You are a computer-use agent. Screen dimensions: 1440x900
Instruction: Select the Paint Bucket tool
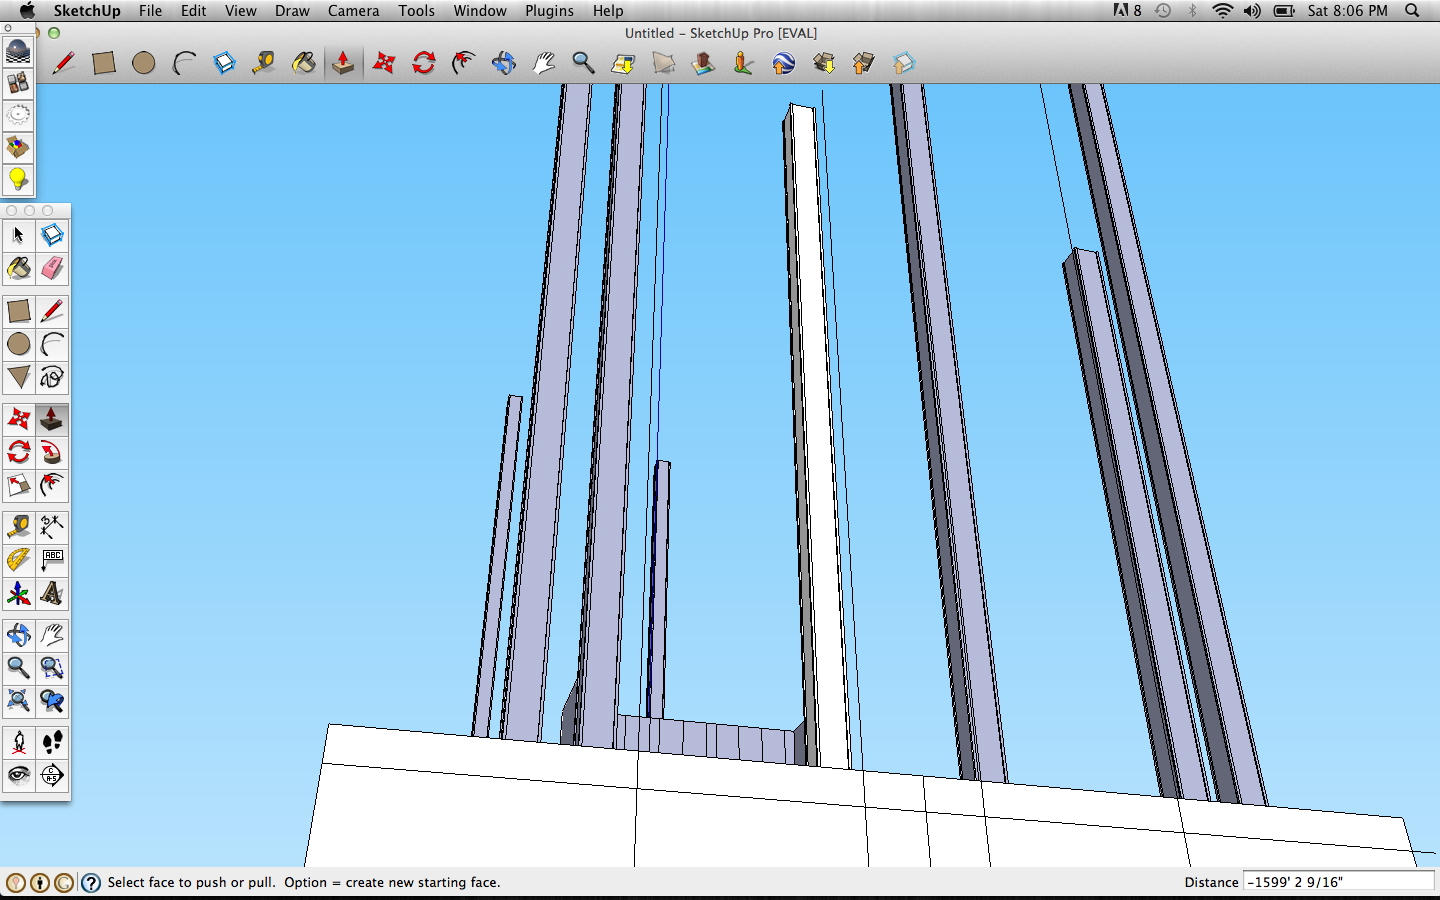18,268
